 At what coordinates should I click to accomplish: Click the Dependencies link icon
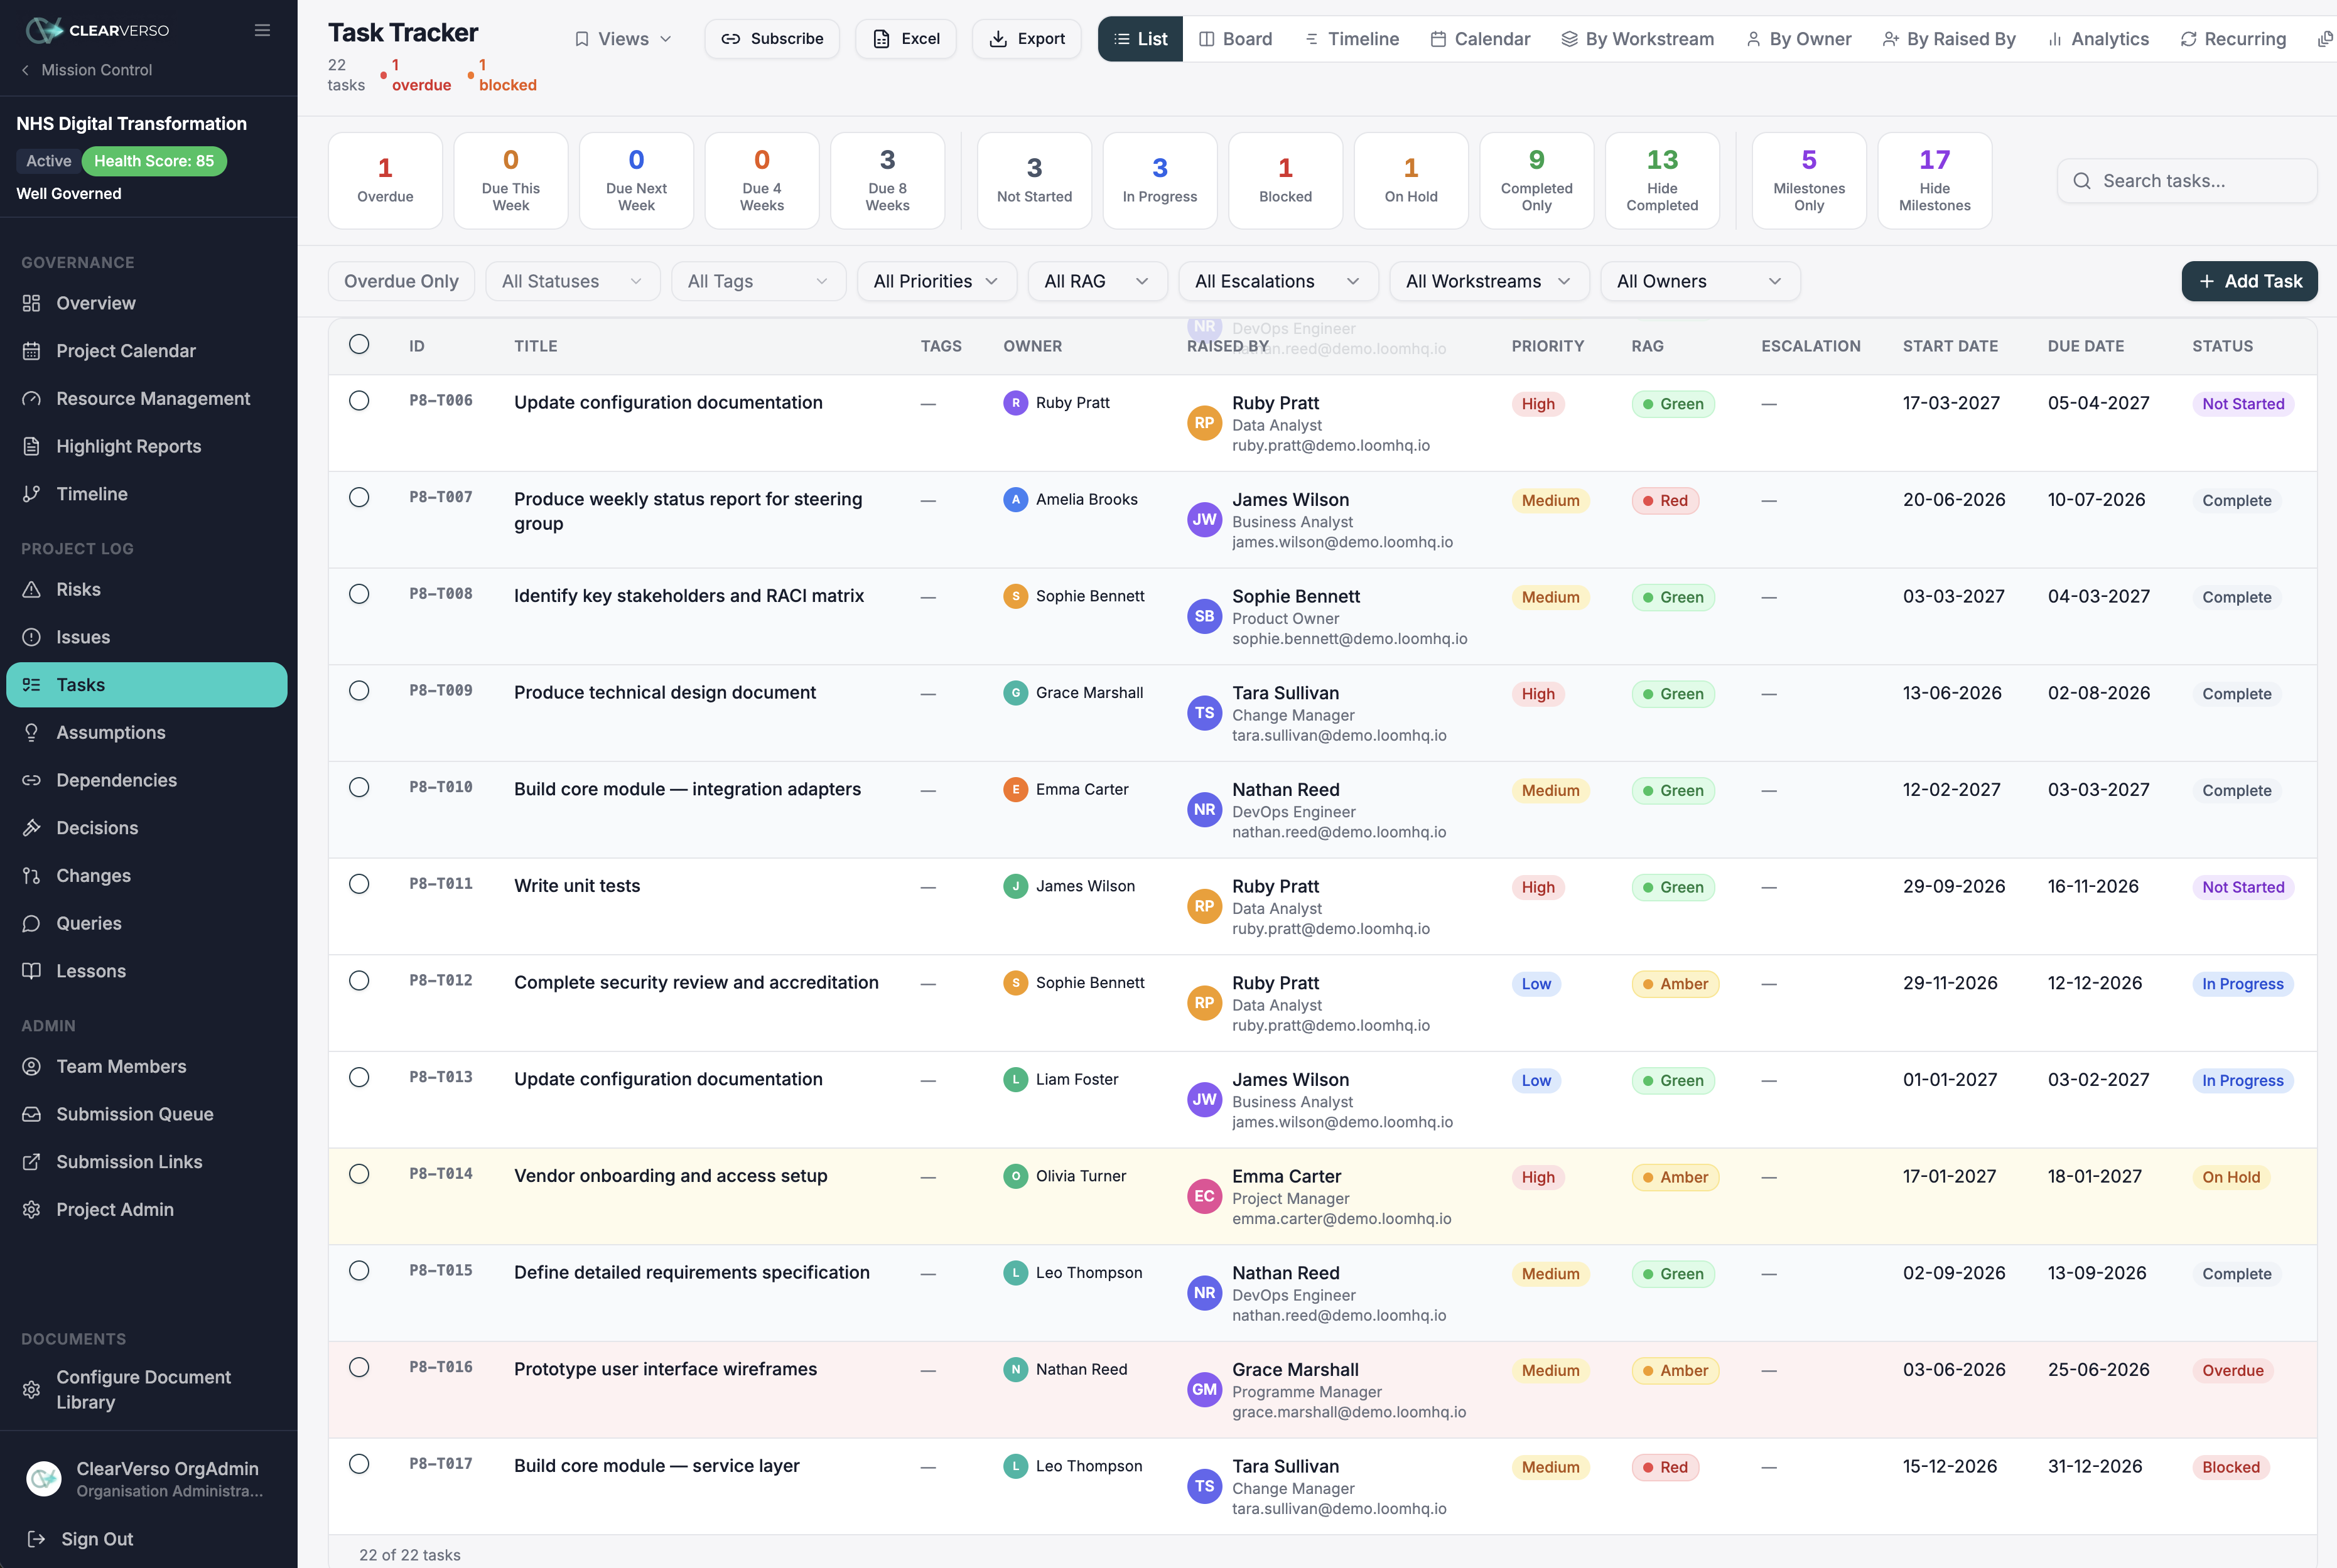32,780
